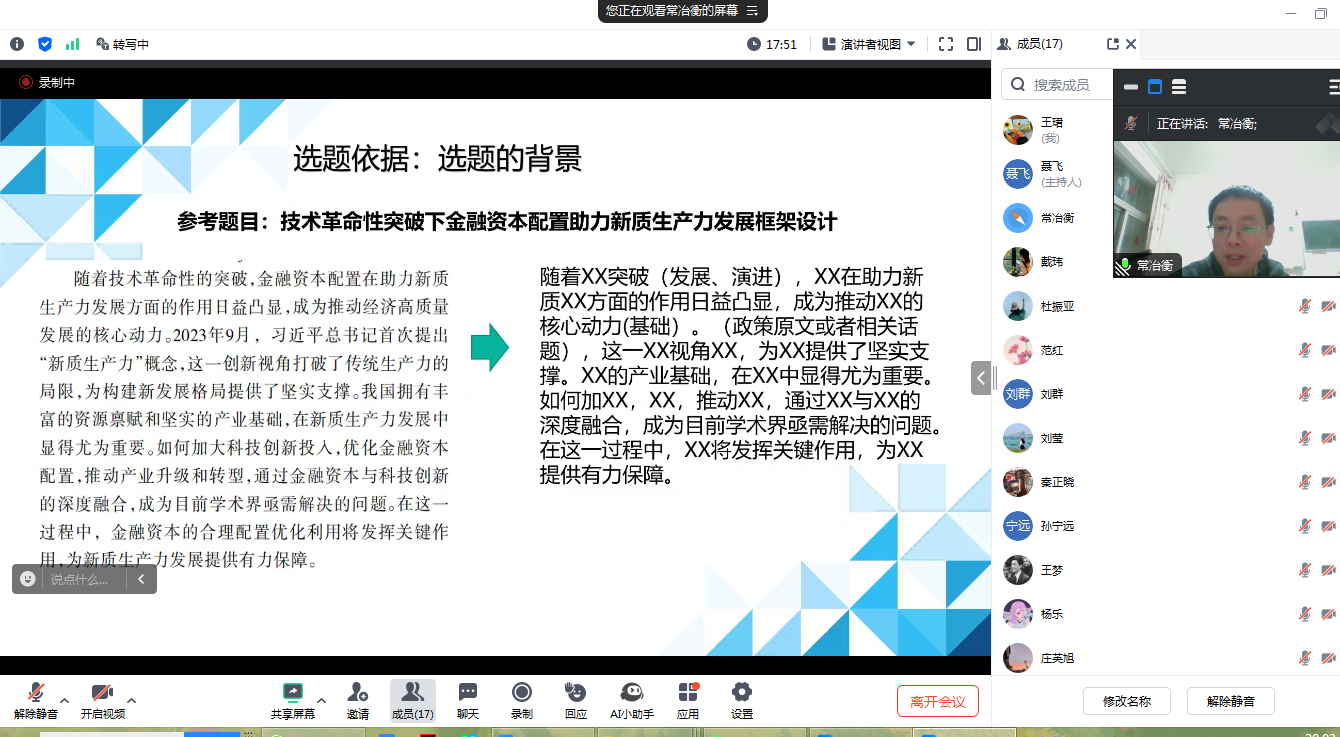Viewport: 1340px width, 737px height.
Task: Open the 邀请 invite icon
Action: (357, 693)
